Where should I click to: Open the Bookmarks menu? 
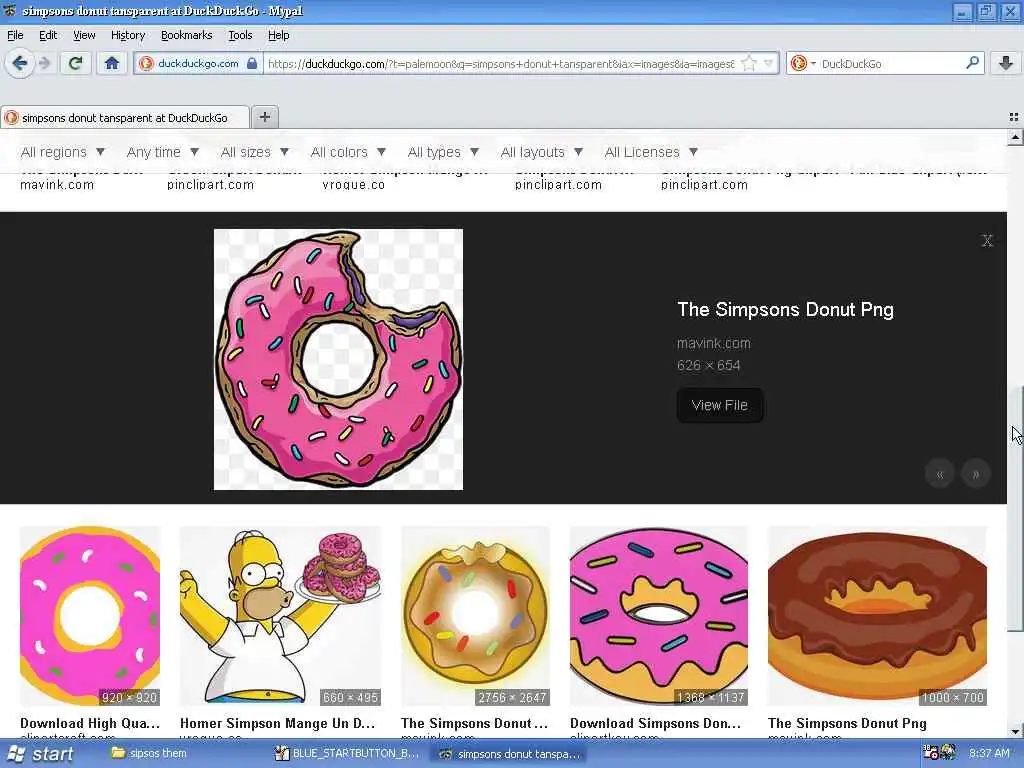coord(186,35)
